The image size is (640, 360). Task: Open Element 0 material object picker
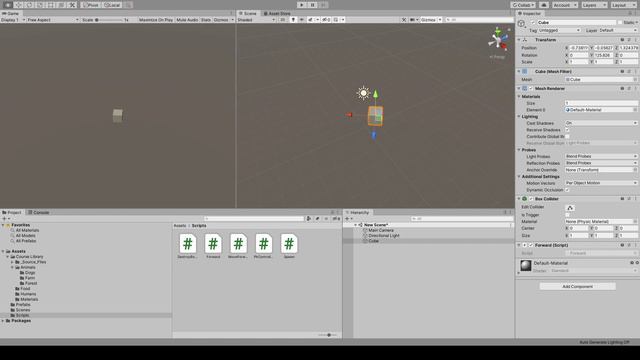click(x=635, y=110)
